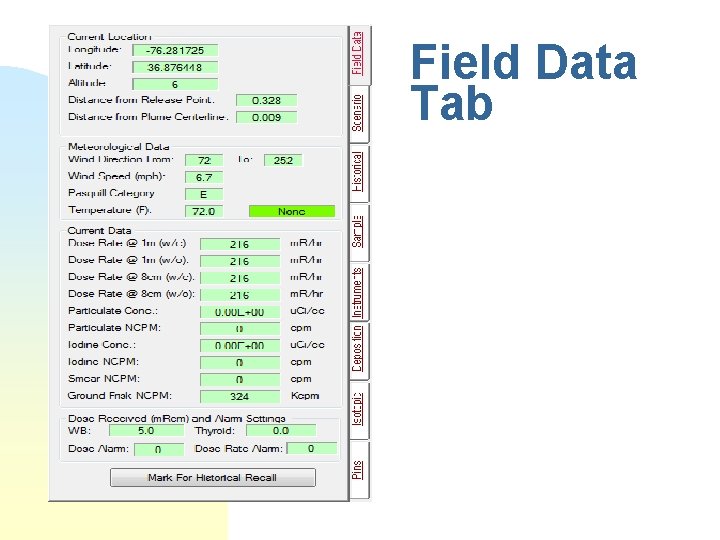Click Dose Rate @ 1m (w/c) value
Viewport: 720px width, 540px height.
pos(240,244)
